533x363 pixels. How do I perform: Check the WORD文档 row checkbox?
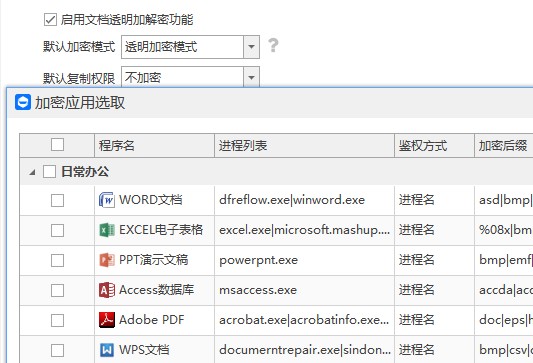pos(57,200)
